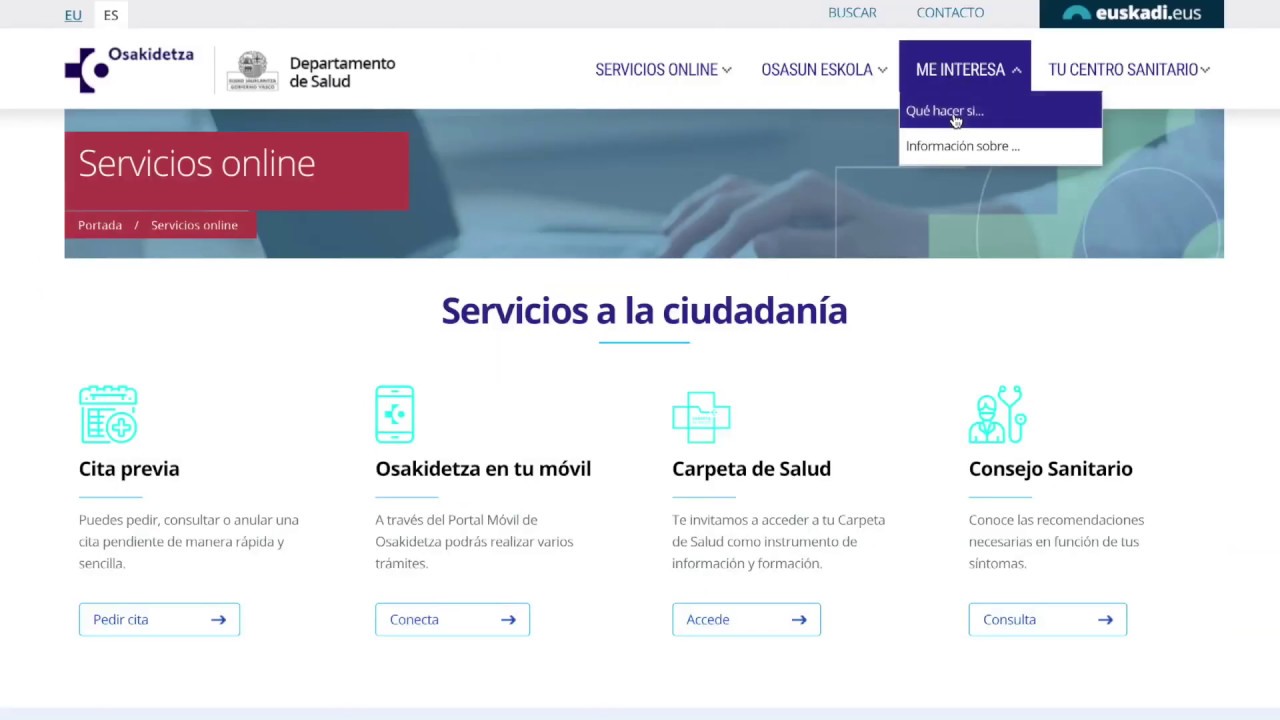Click the arrow on Pedir cita button
Viewport: 1280px width, 720px height.
(x=218, y=620)
